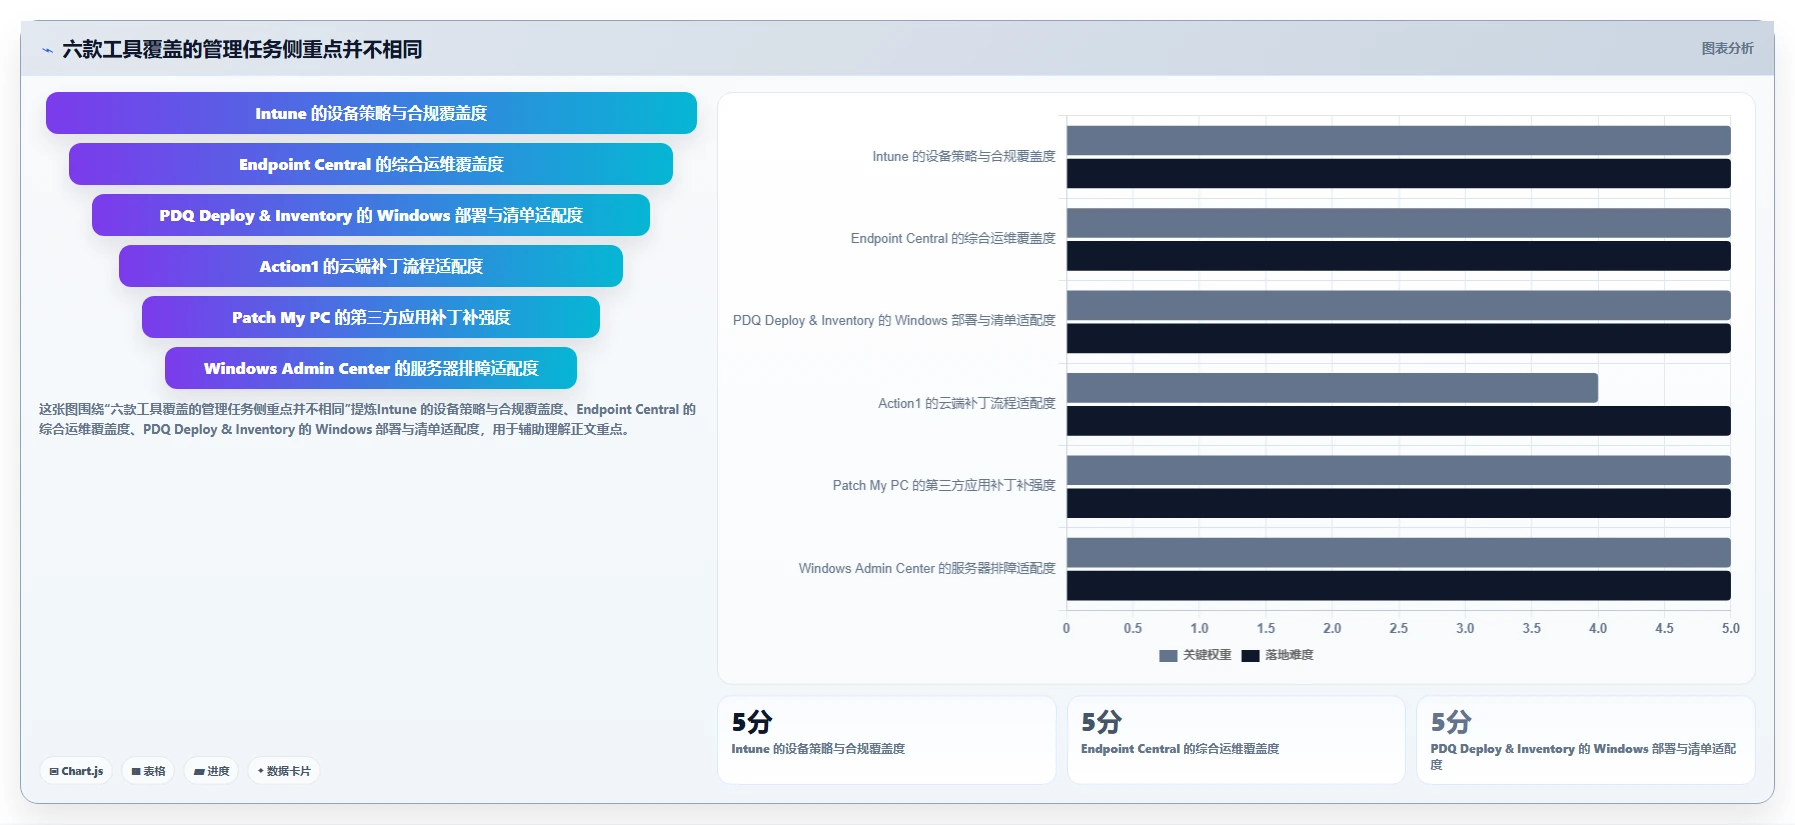Click the 落地难度 legend label text
1795x825 pixels.
point(1289,655)
